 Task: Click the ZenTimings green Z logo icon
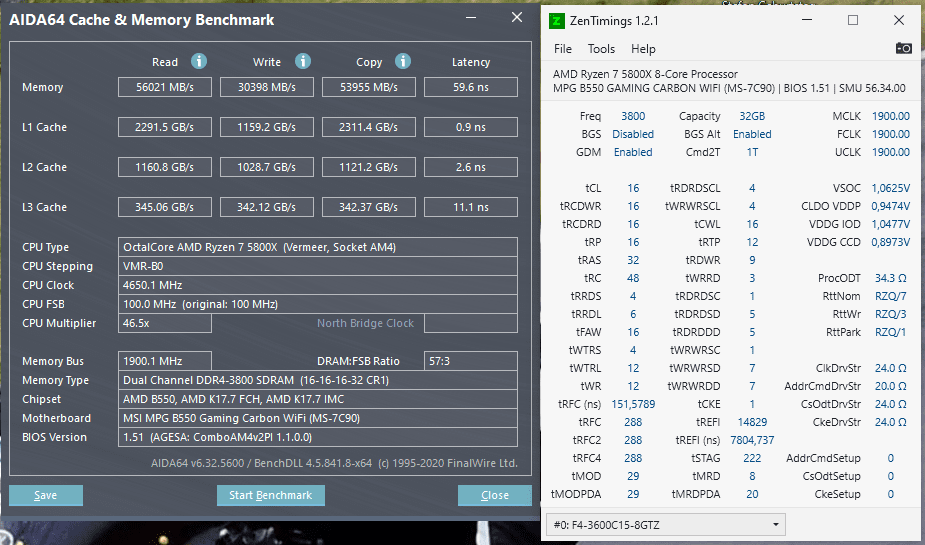point(556,21)
